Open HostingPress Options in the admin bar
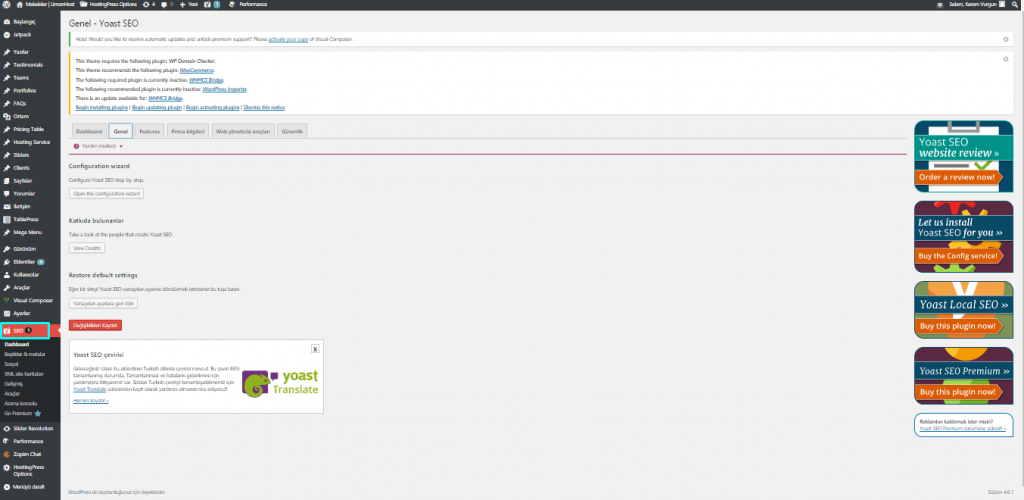1024x500 pixels. click(108, 4)
